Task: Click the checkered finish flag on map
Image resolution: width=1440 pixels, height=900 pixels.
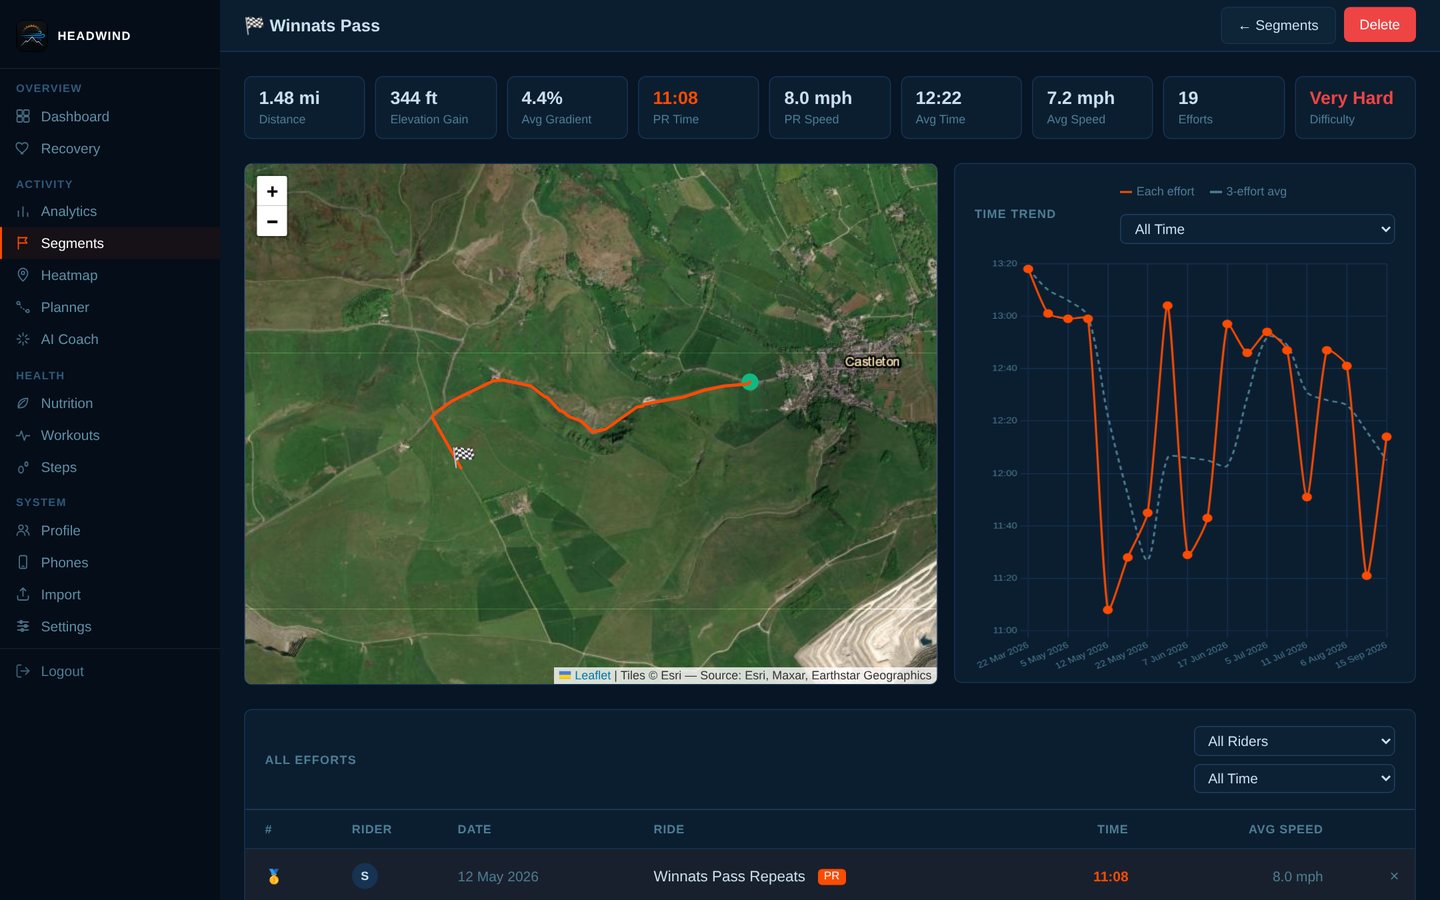Action: point(463,455)
